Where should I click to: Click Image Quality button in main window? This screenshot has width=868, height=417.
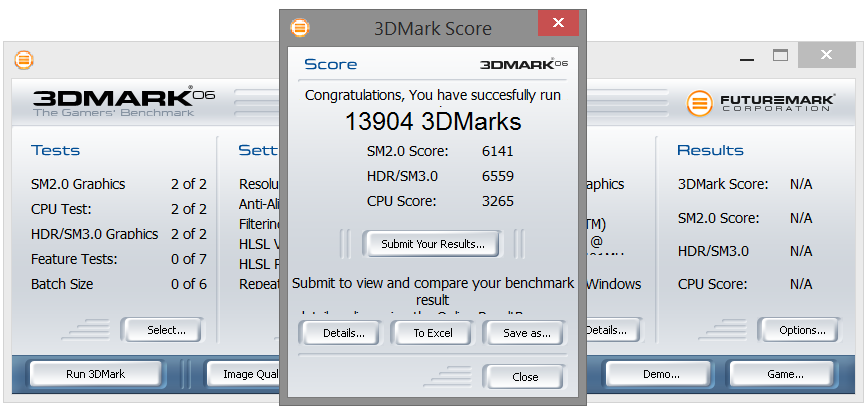244,374
